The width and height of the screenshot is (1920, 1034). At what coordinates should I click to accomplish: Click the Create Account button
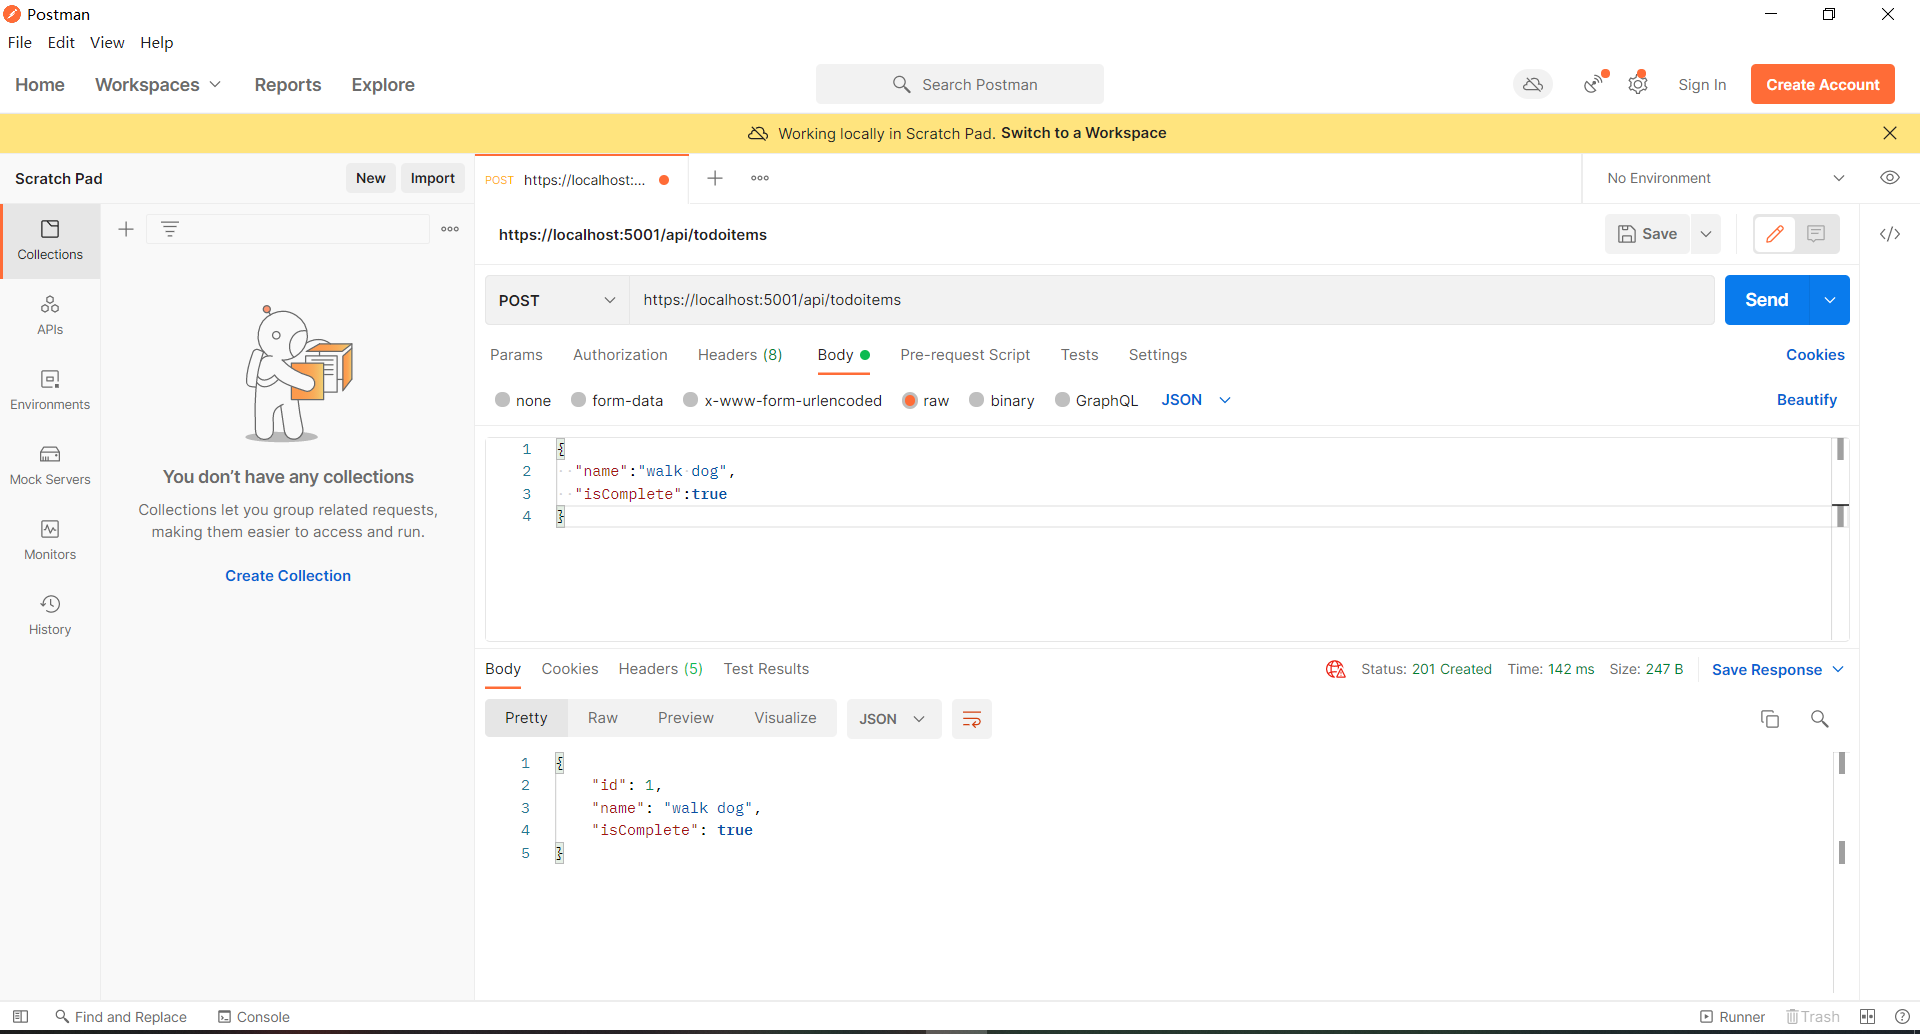click(x=1822, y=84)
